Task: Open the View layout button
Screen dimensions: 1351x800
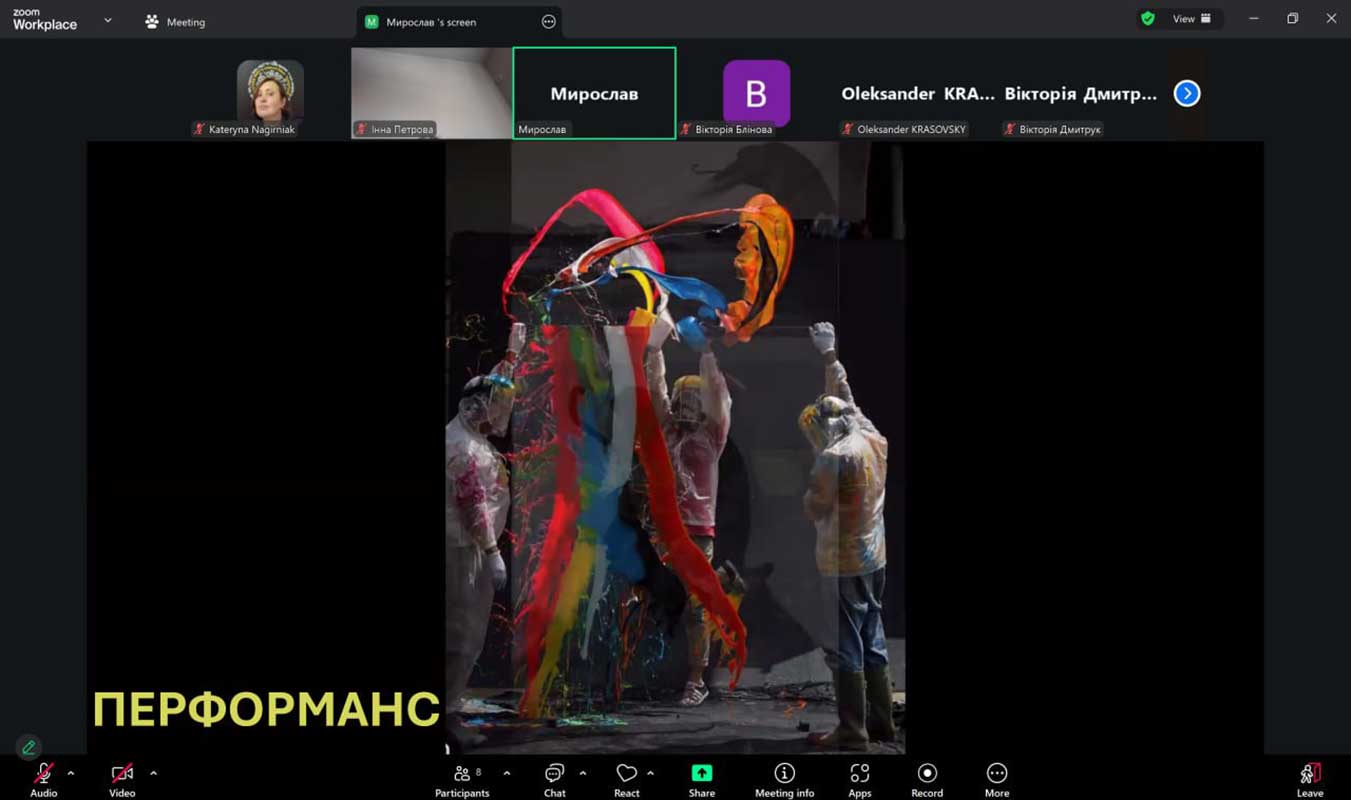Action: coord(1191,19)
